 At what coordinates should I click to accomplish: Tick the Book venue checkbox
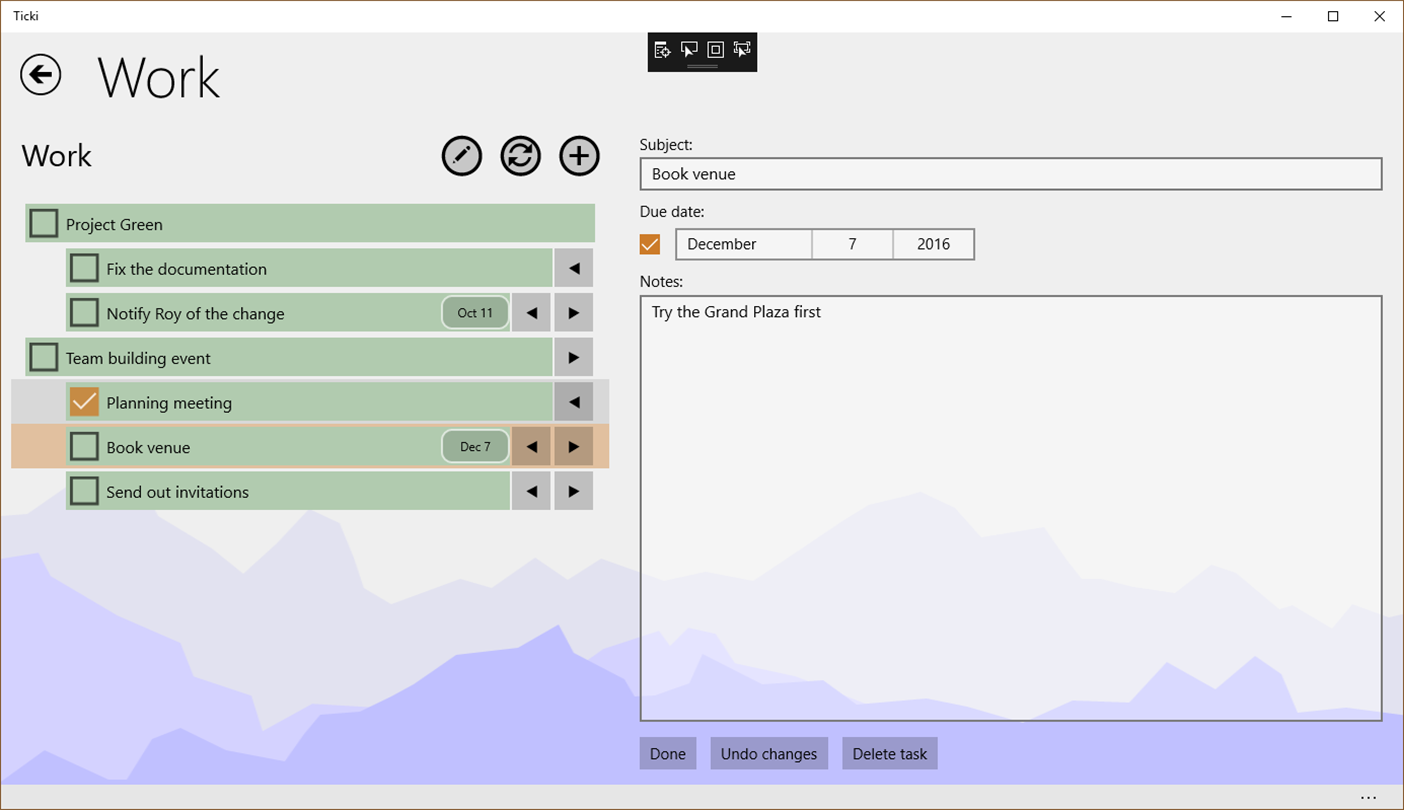pyautogui.click(x=84, y=447)
